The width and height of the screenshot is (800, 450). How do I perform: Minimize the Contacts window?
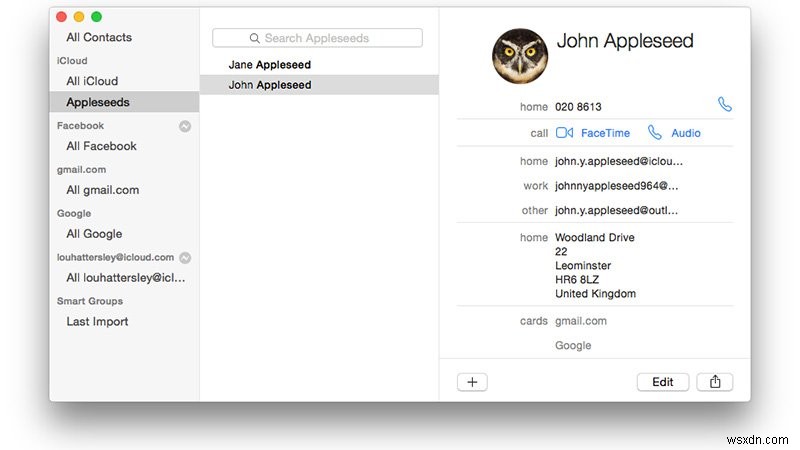point(79,17)
